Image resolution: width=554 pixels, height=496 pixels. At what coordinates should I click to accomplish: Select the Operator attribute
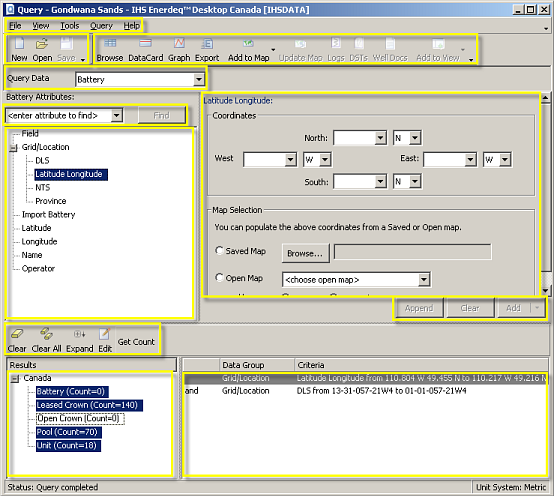(38, 268)
